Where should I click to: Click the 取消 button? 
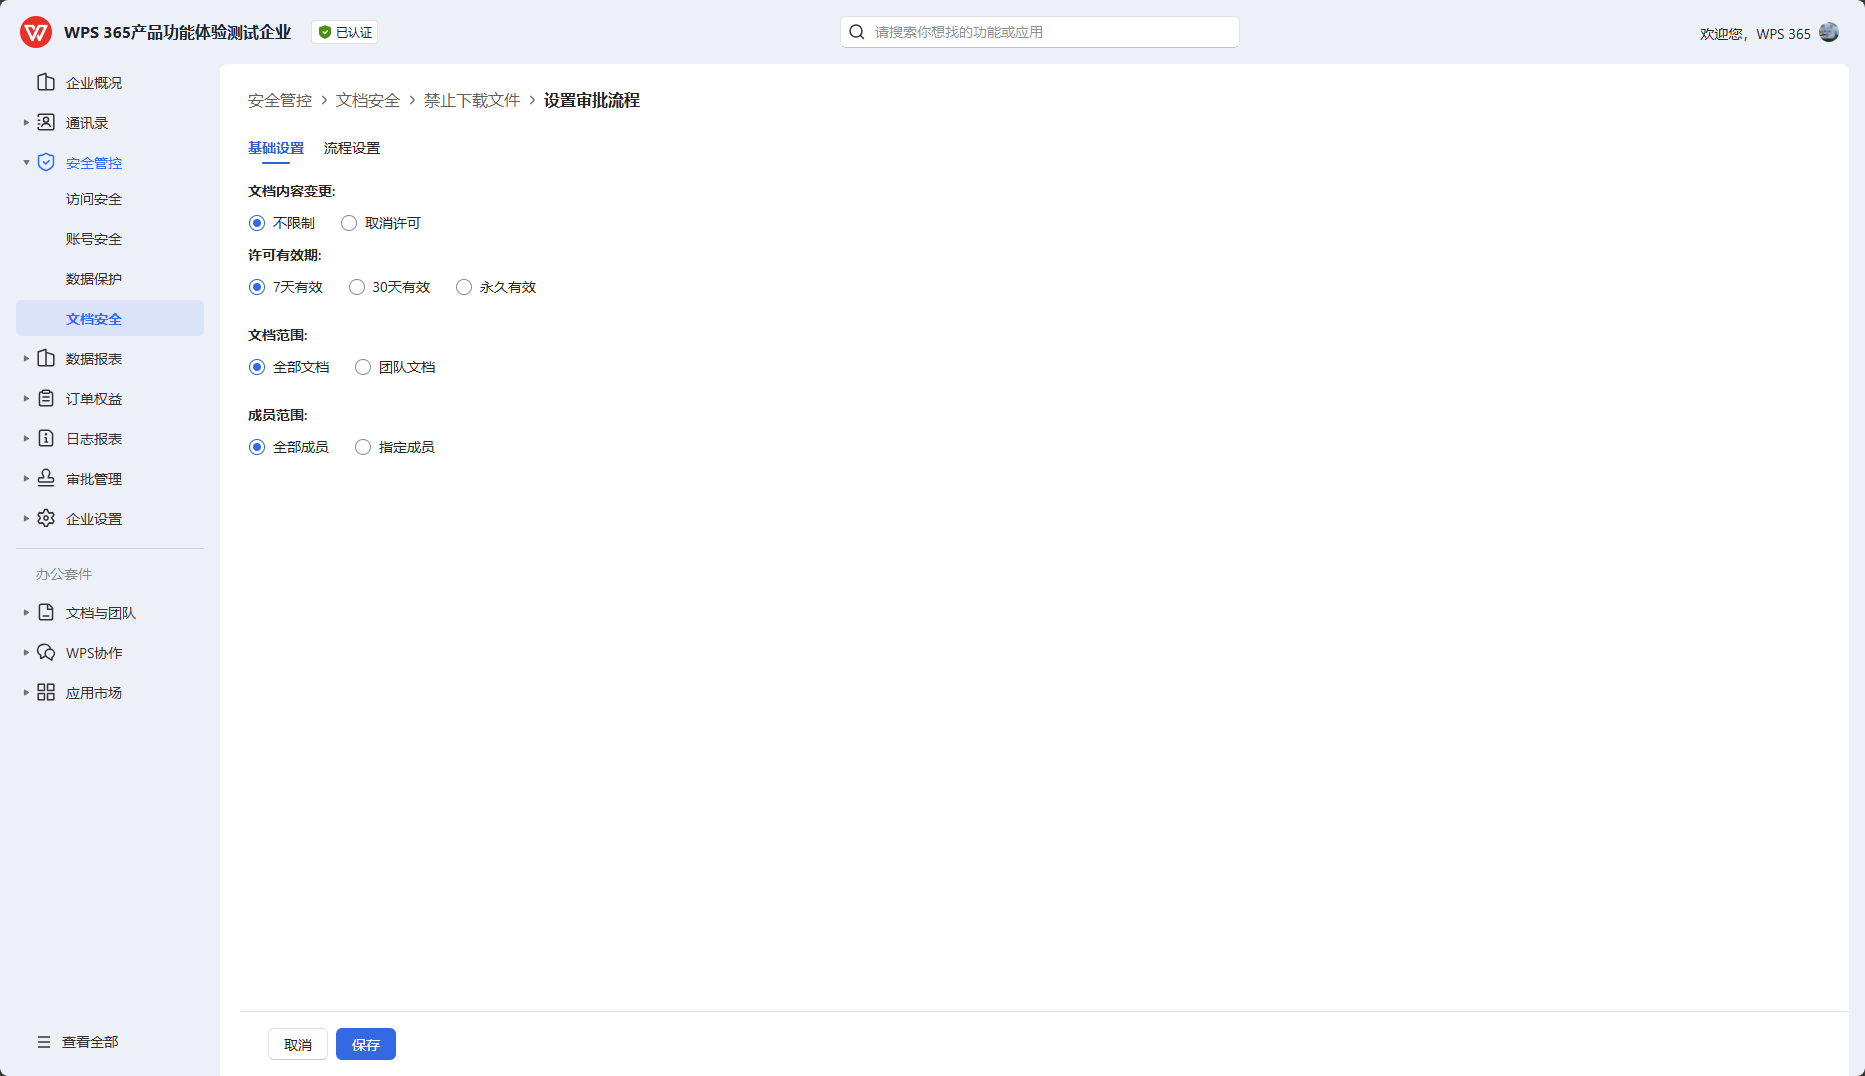pyautogui.click(x=298, y=1044)
